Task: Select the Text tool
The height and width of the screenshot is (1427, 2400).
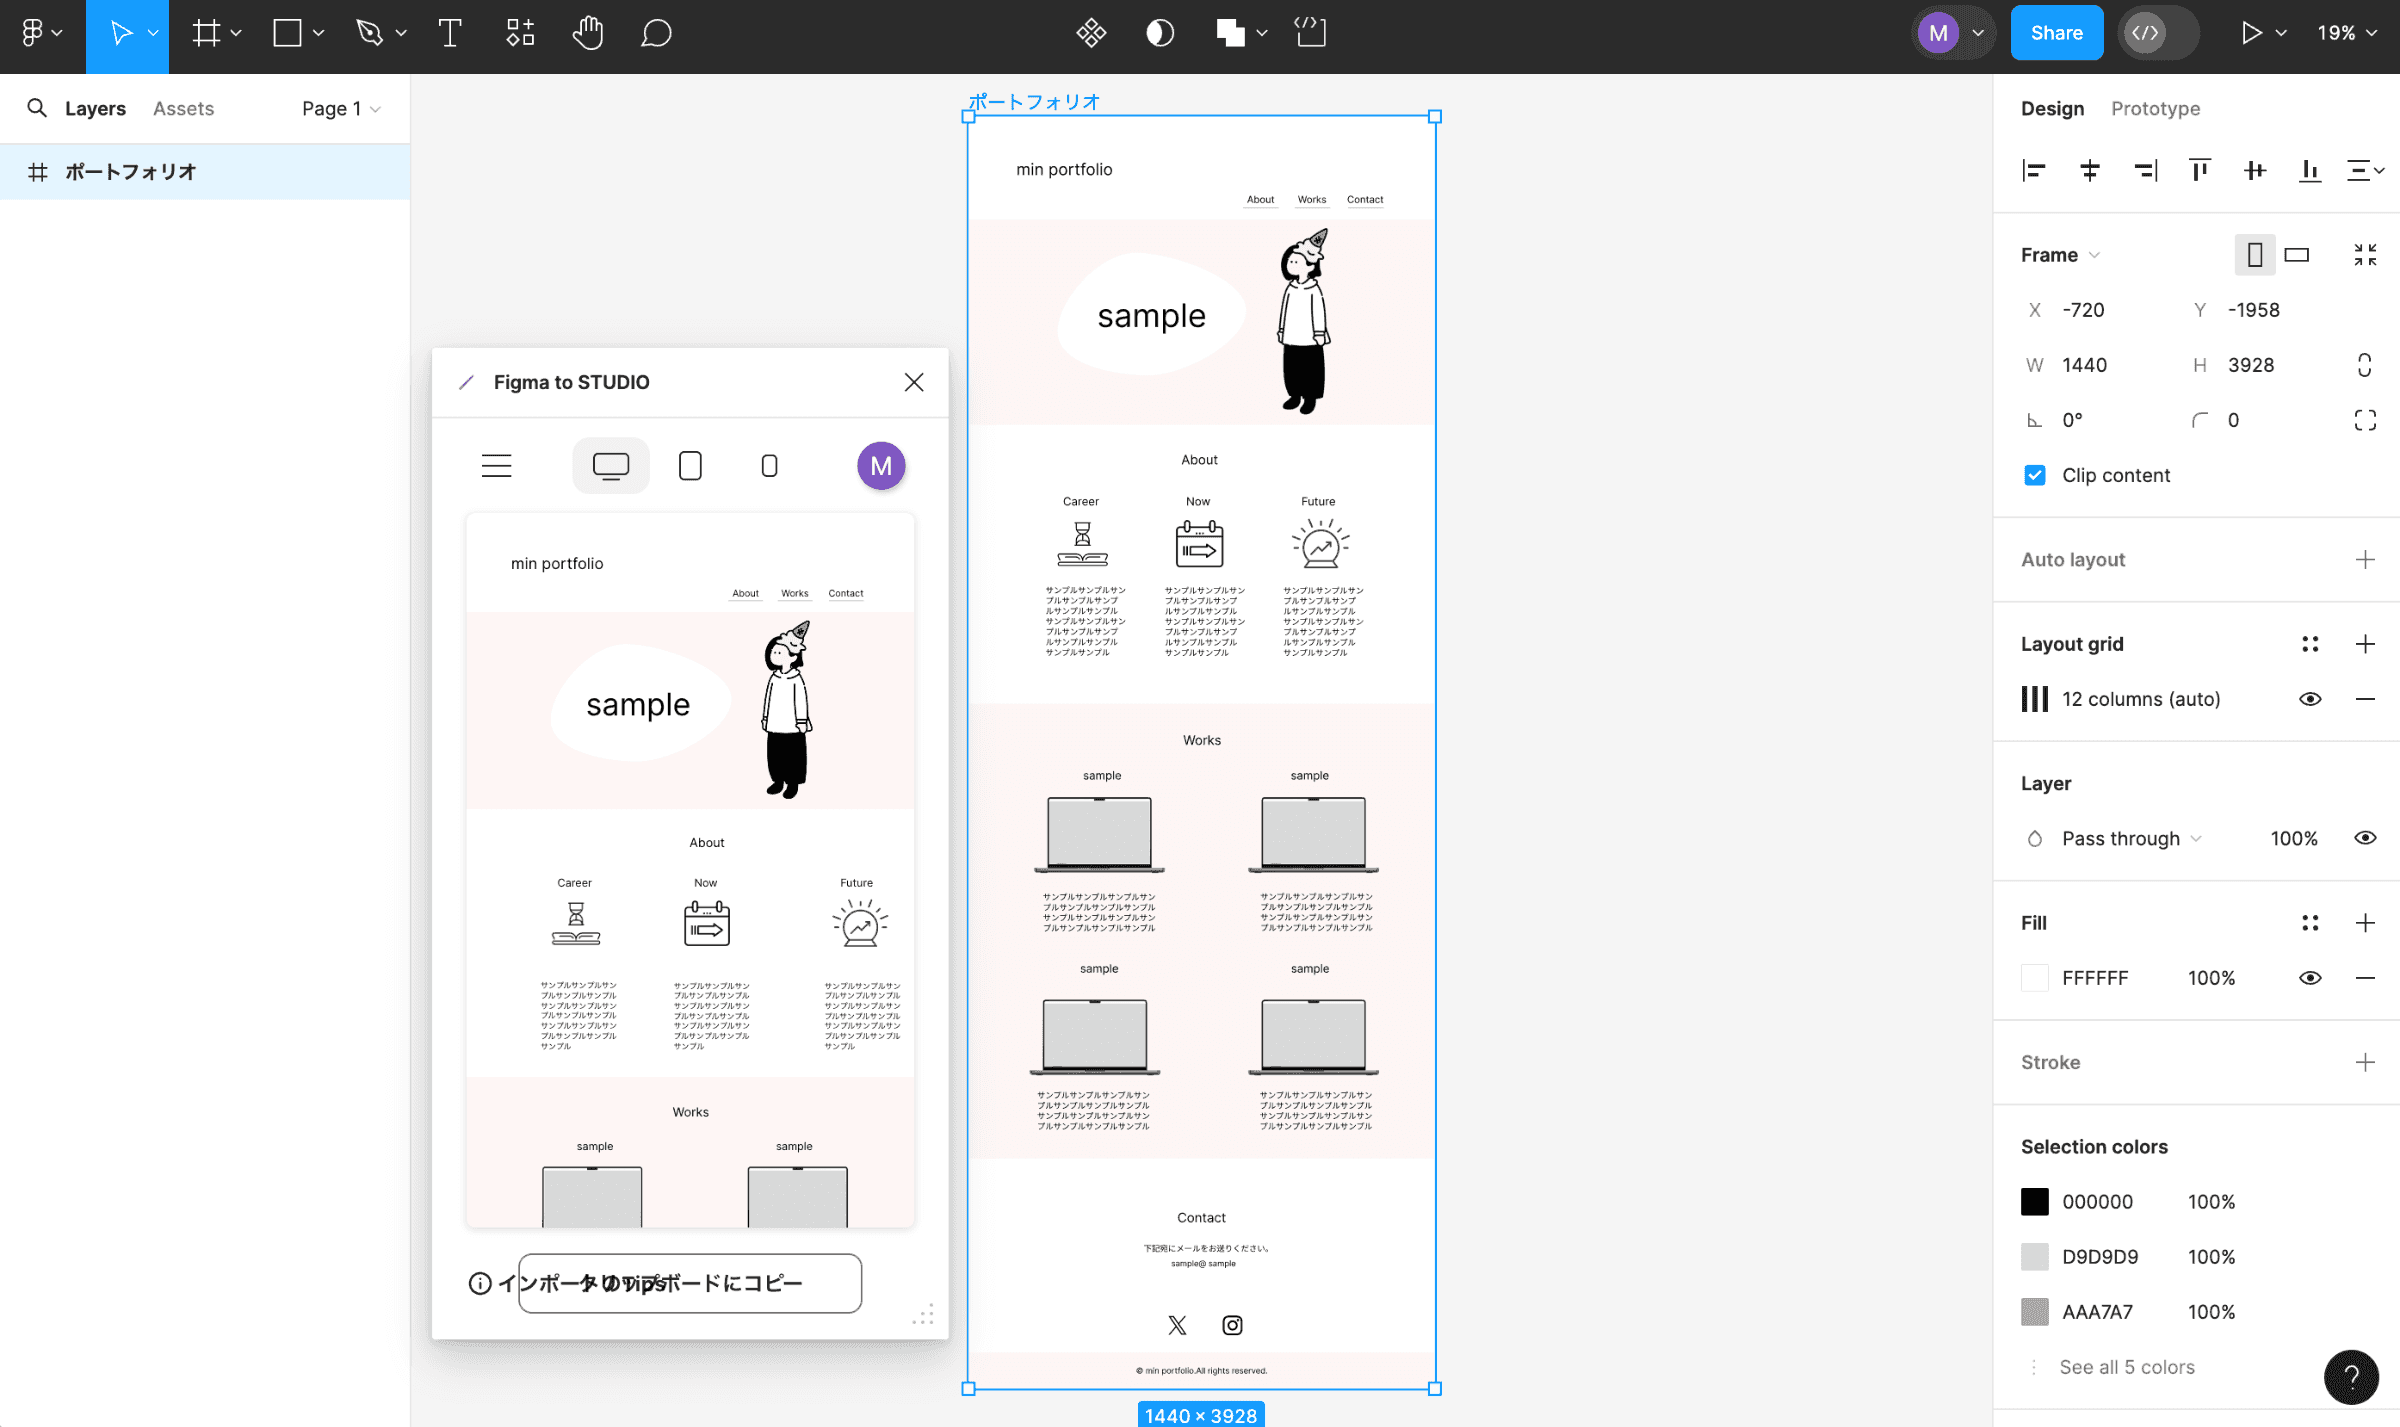Action: pyautogui.click(x=449, y=33)
